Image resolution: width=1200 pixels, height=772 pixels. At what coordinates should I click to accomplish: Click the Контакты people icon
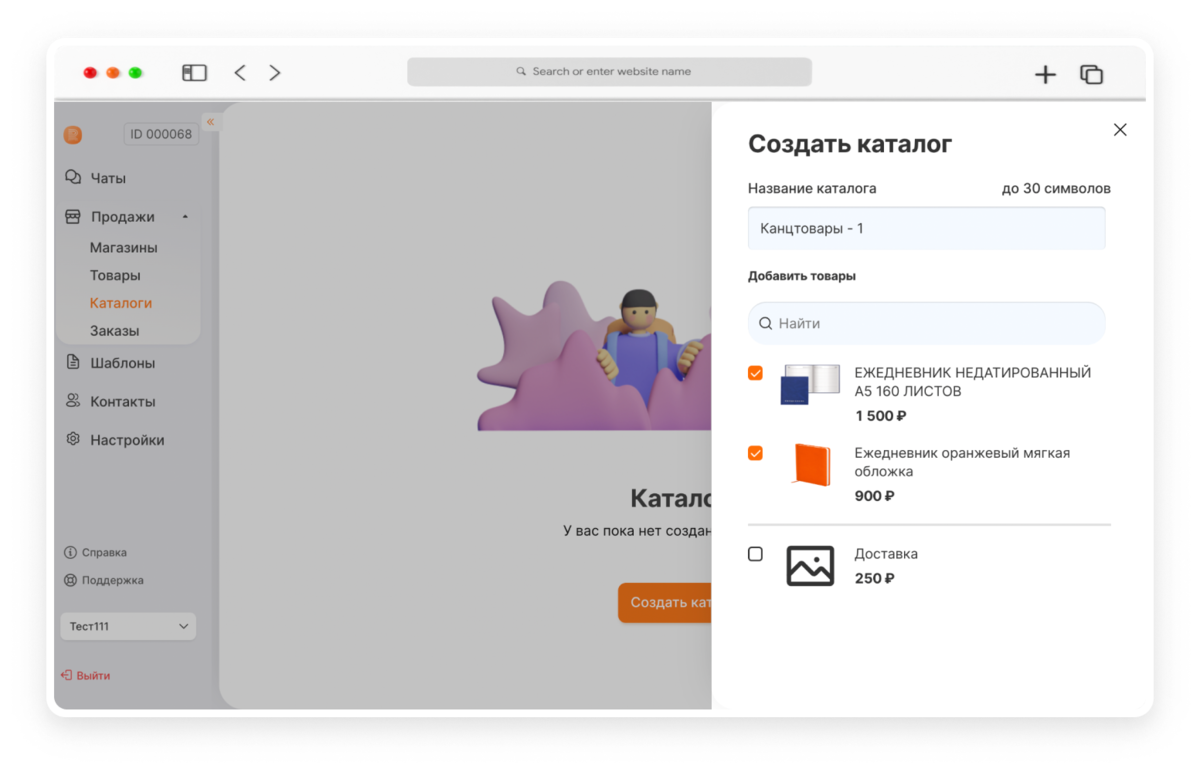[x=73, y=400]
